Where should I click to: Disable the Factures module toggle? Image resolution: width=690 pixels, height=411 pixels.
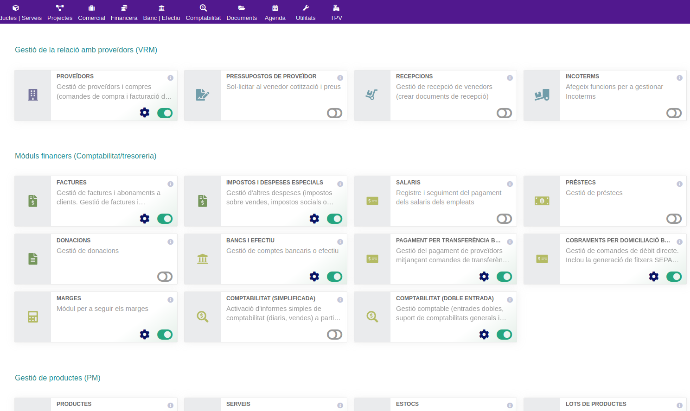click(x=165, y=219)
